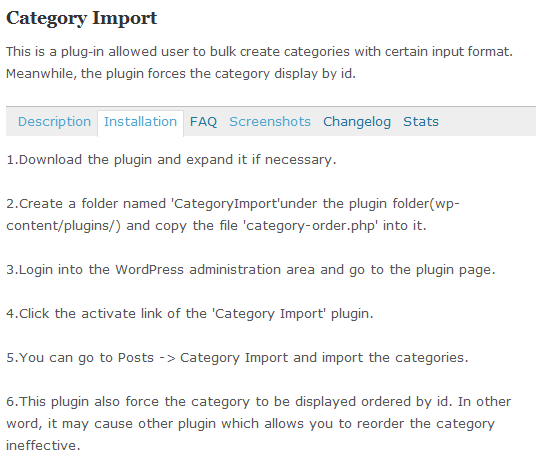Click empty tab bar area right of Stats

[x=489, y=122]
